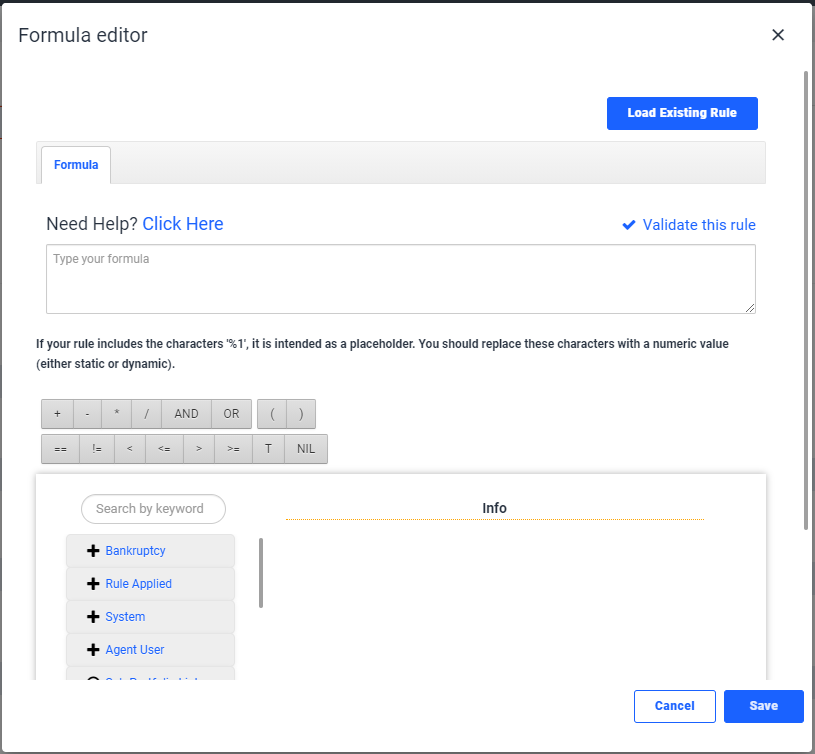Expand Rule Applied with its plus icon
The image size is (815, 754).
93,584
